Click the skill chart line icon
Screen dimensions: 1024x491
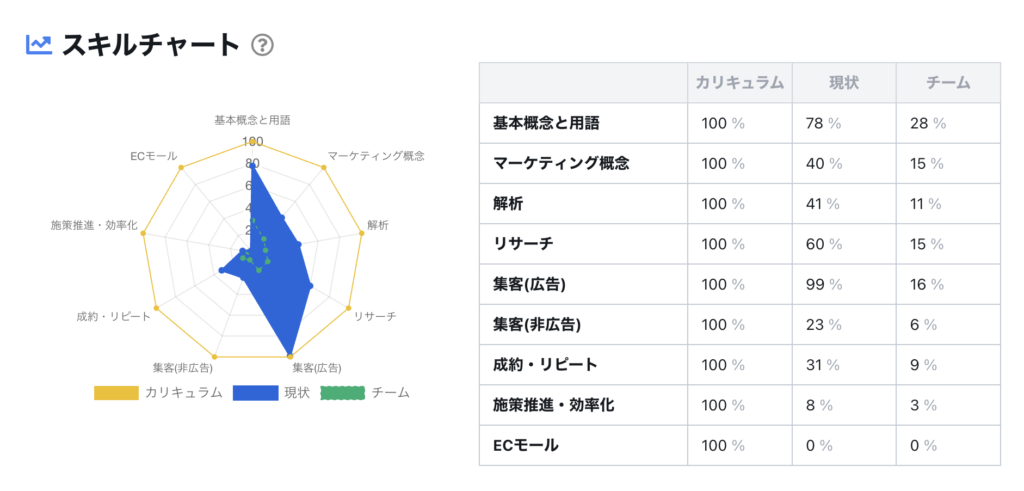tap(39, 44)
